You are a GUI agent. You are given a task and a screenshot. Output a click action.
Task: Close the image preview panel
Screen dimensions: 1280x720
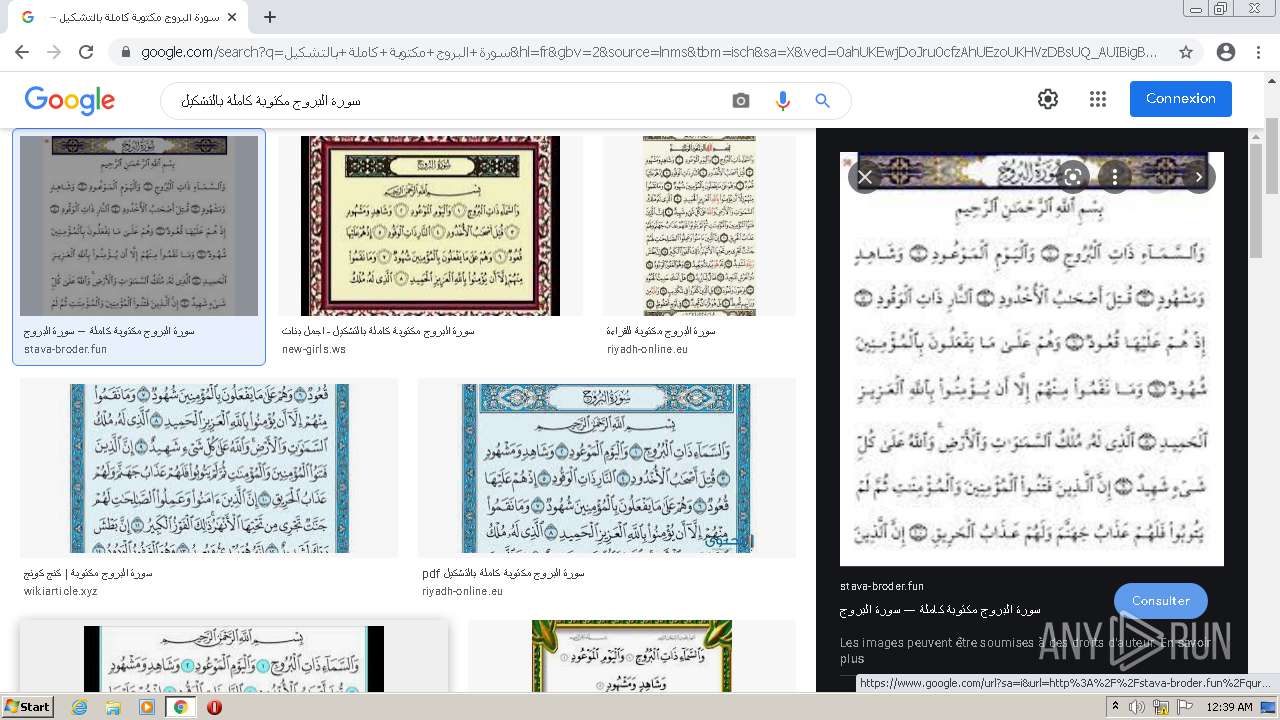pos(865,177)
